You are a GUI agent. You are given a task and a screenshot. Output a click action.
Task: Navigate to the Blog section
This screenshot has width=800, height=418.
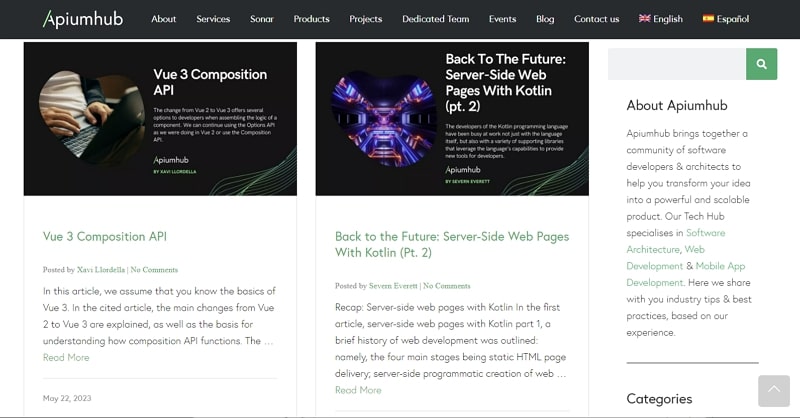(545, 19)
